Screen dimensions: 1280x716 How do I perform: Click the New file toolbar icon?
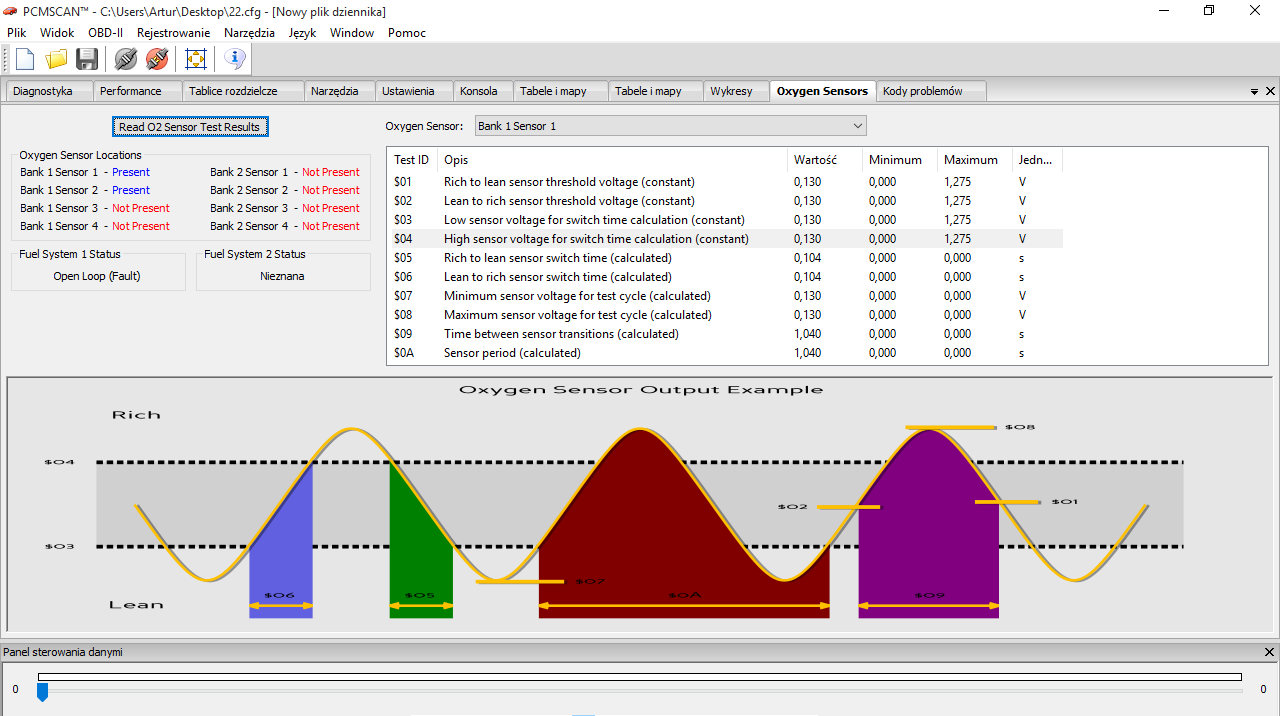(25, 60)
